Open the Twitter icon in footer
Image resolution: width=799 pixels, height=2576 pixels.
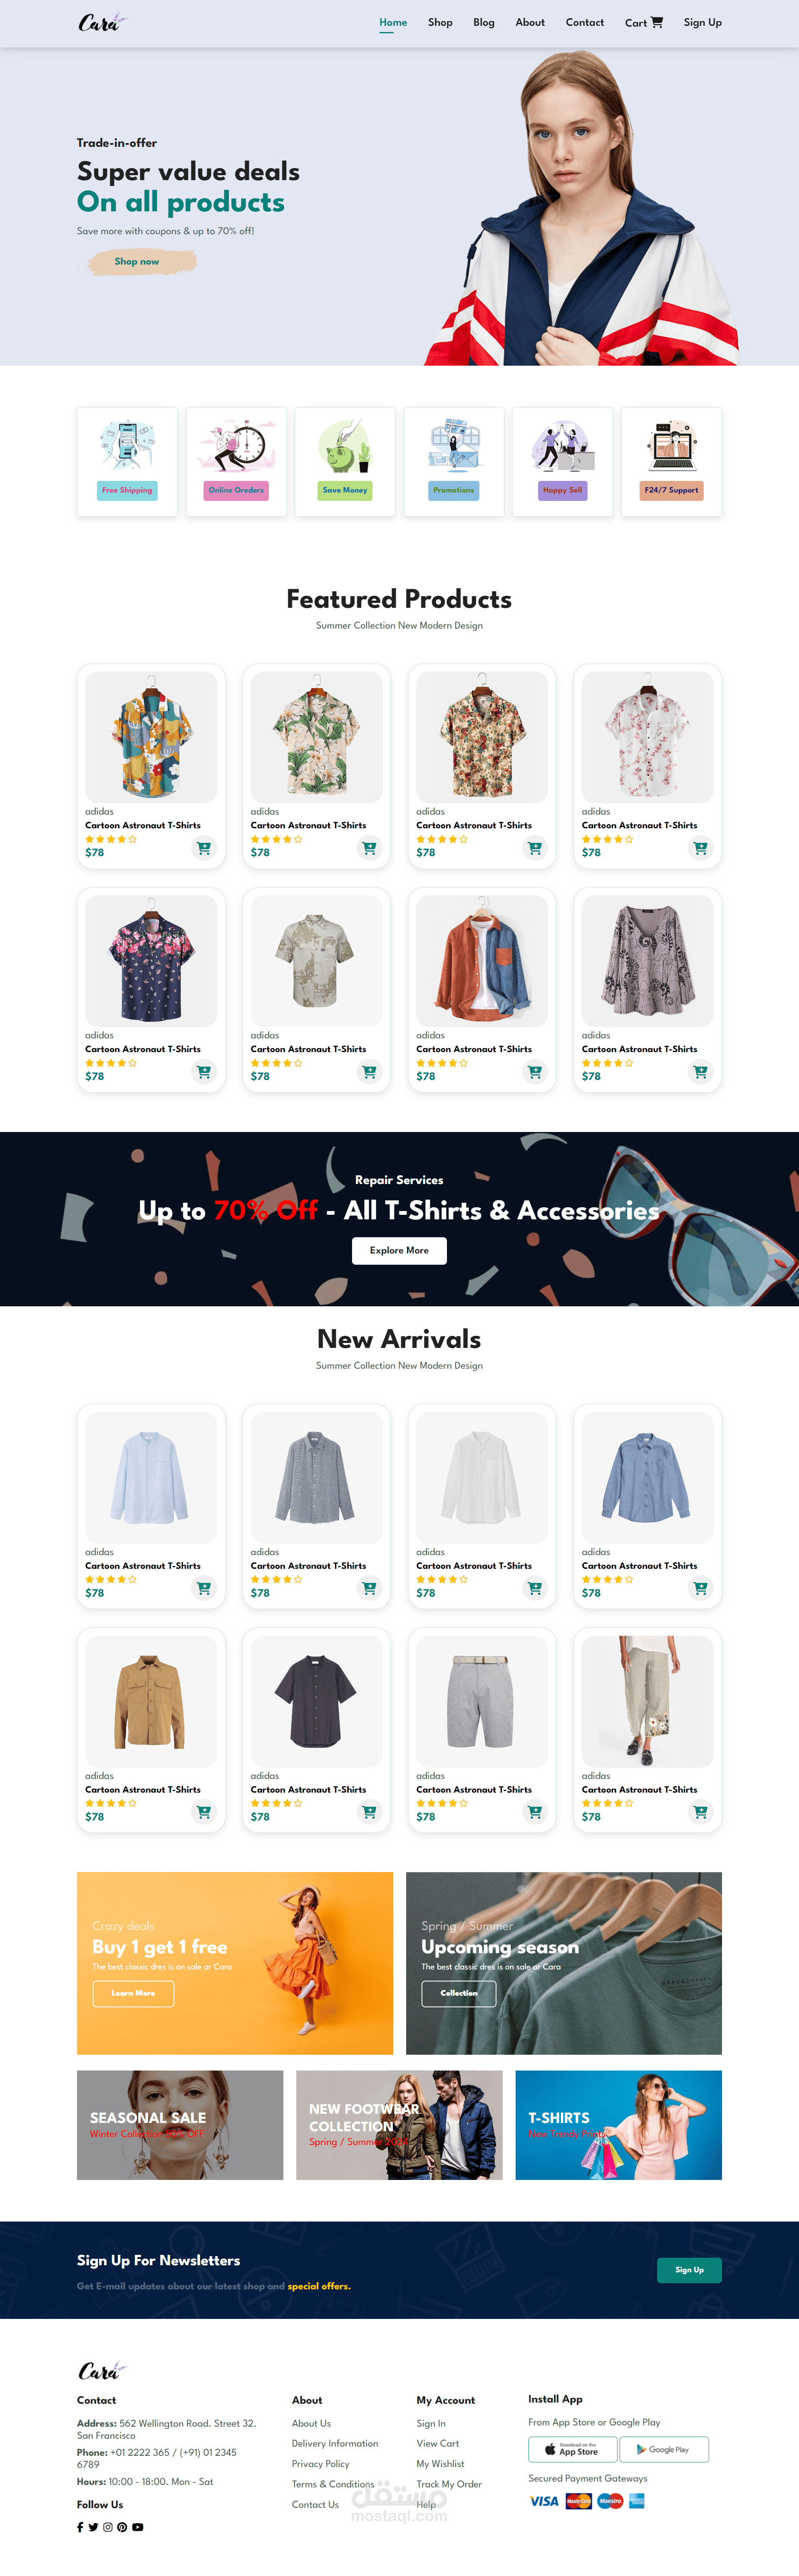[x=93, y=2527]
